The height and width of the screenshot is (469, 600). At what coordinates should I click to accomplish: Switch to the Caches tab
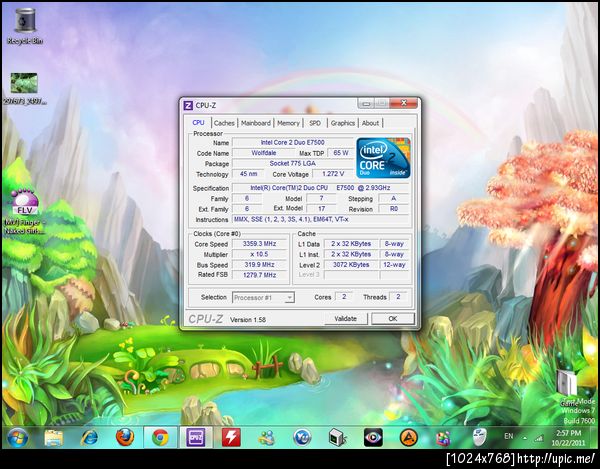[224, 123]
